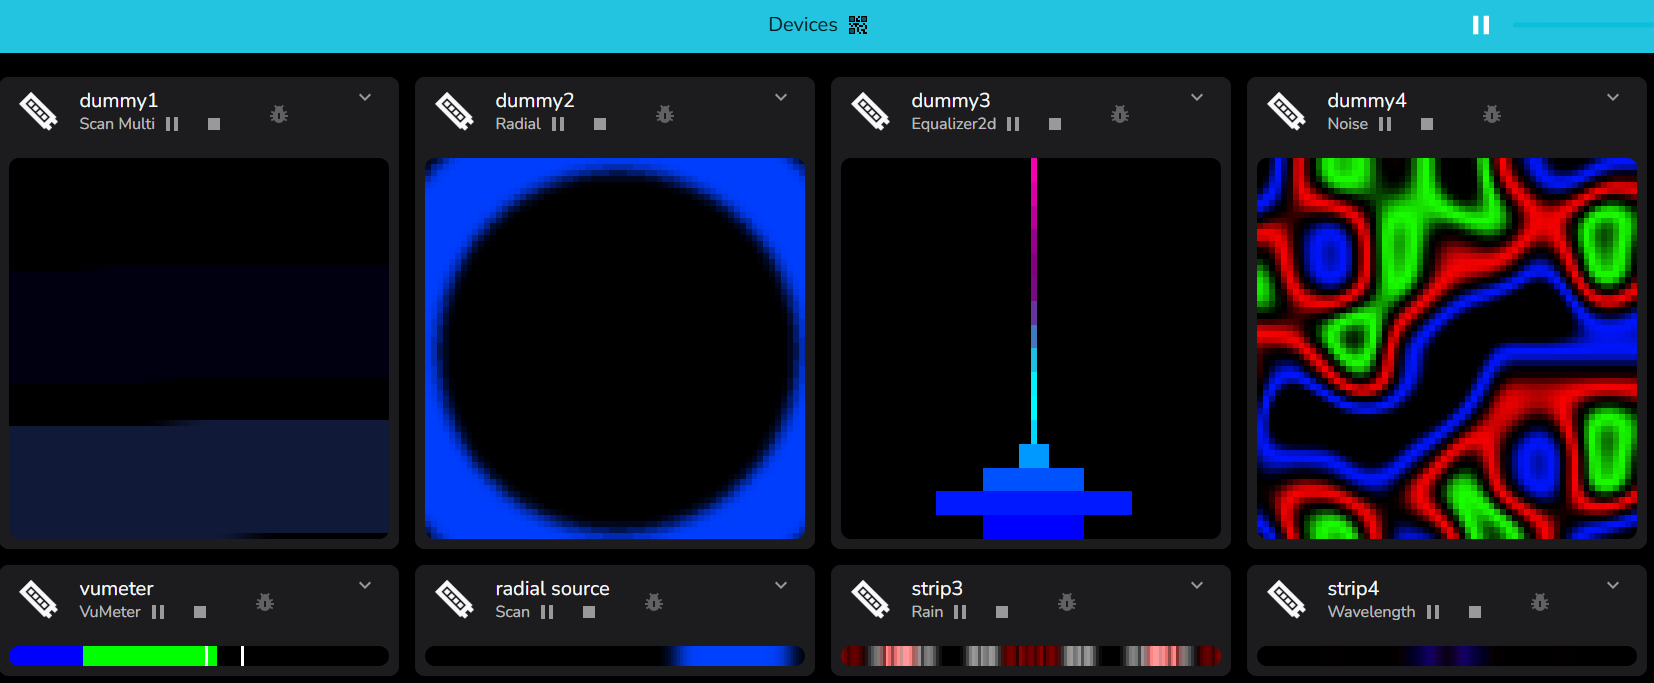Stop the Noise effect on dummy4
Image resolution: width=1654 pixels, height=683 pixels.
[1427, 124]
